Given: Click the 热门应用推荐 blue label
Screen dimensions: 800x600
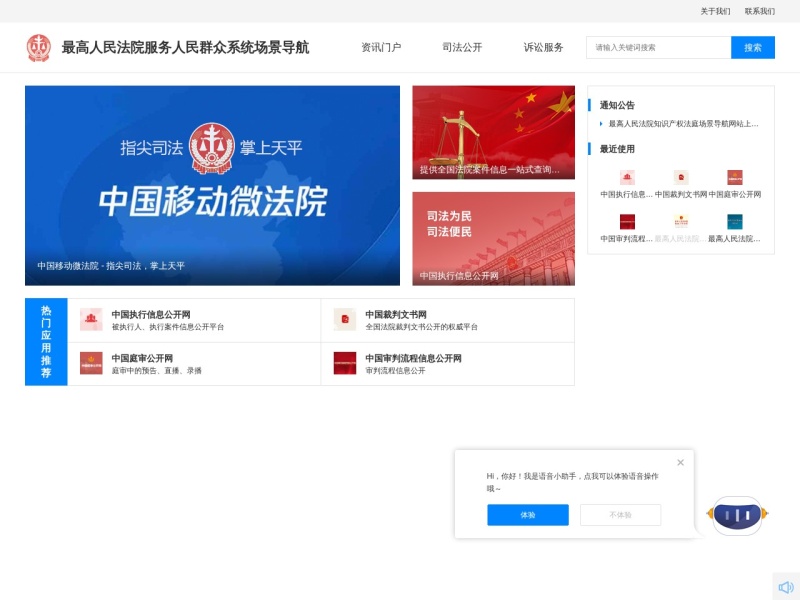Looking at the screenshot, I should click(46, 342).
